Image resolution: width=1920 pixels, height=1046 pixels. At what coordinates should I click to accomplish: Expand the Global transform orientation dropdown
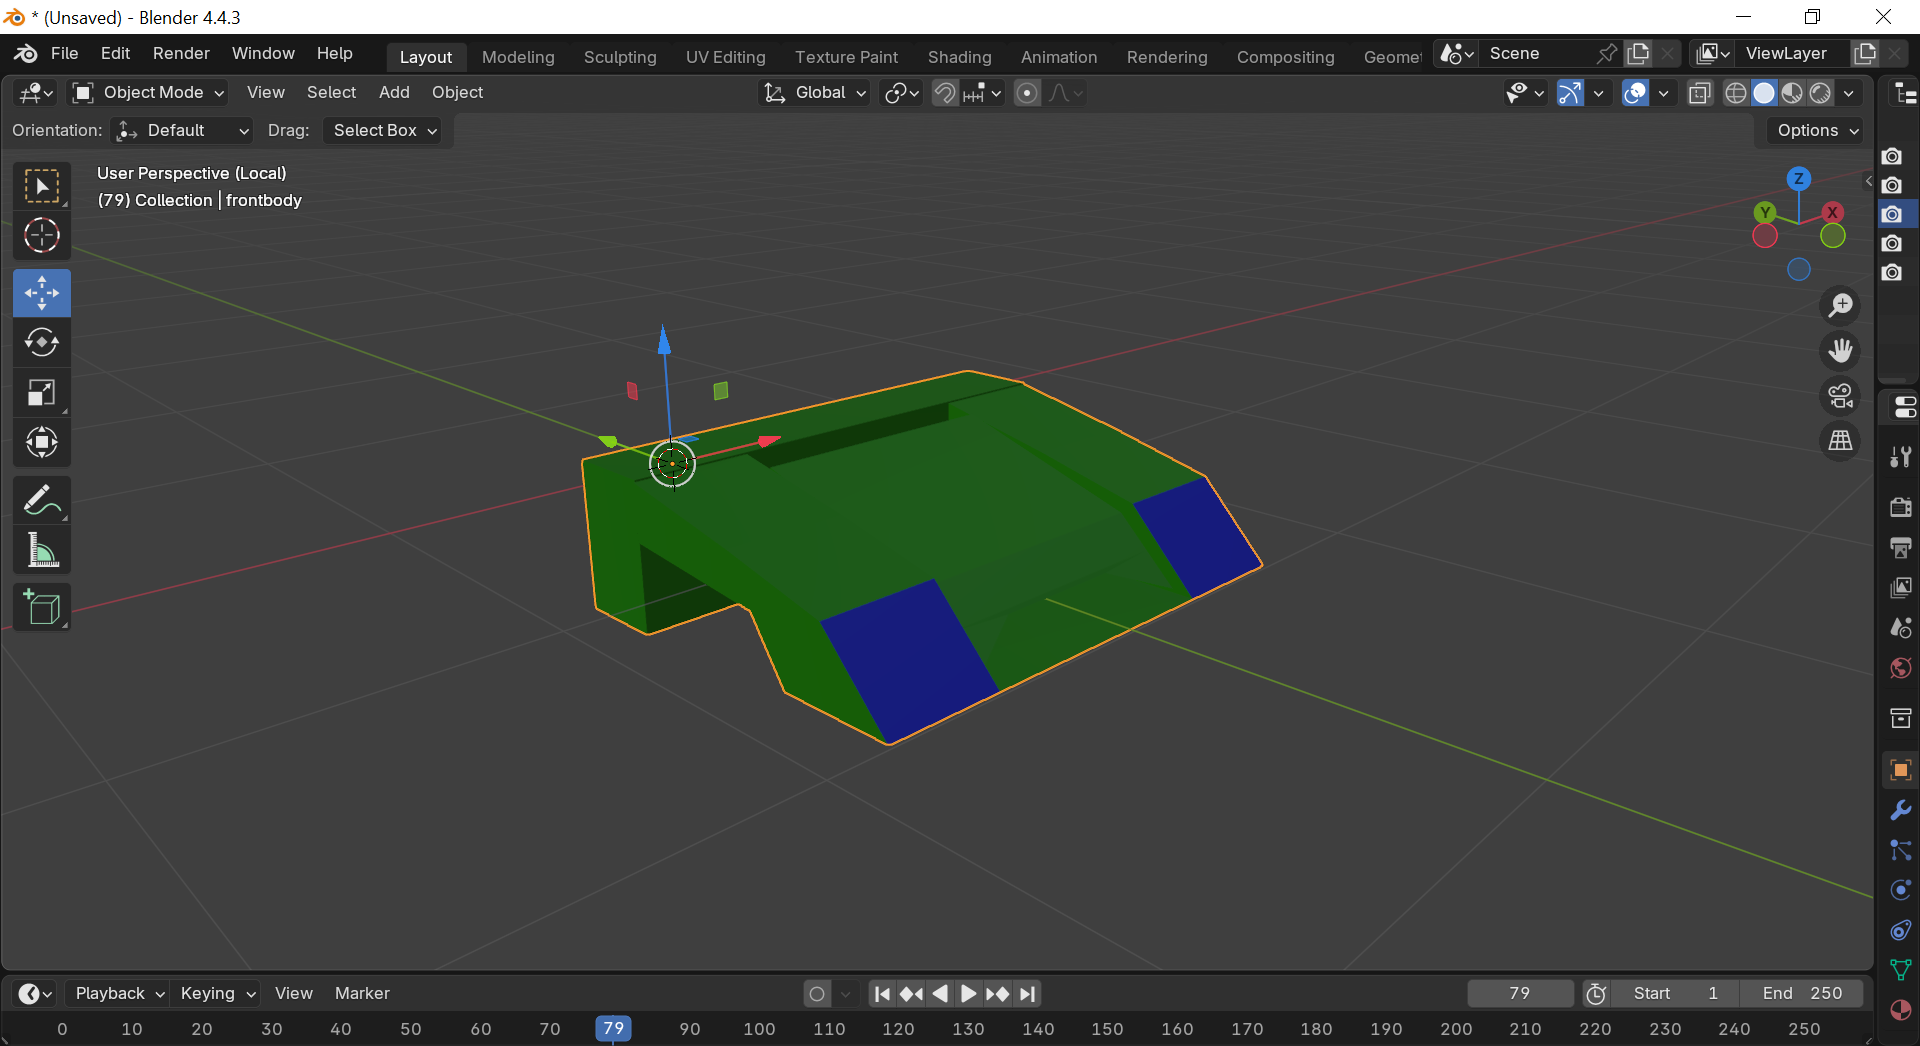click(815, 93)
